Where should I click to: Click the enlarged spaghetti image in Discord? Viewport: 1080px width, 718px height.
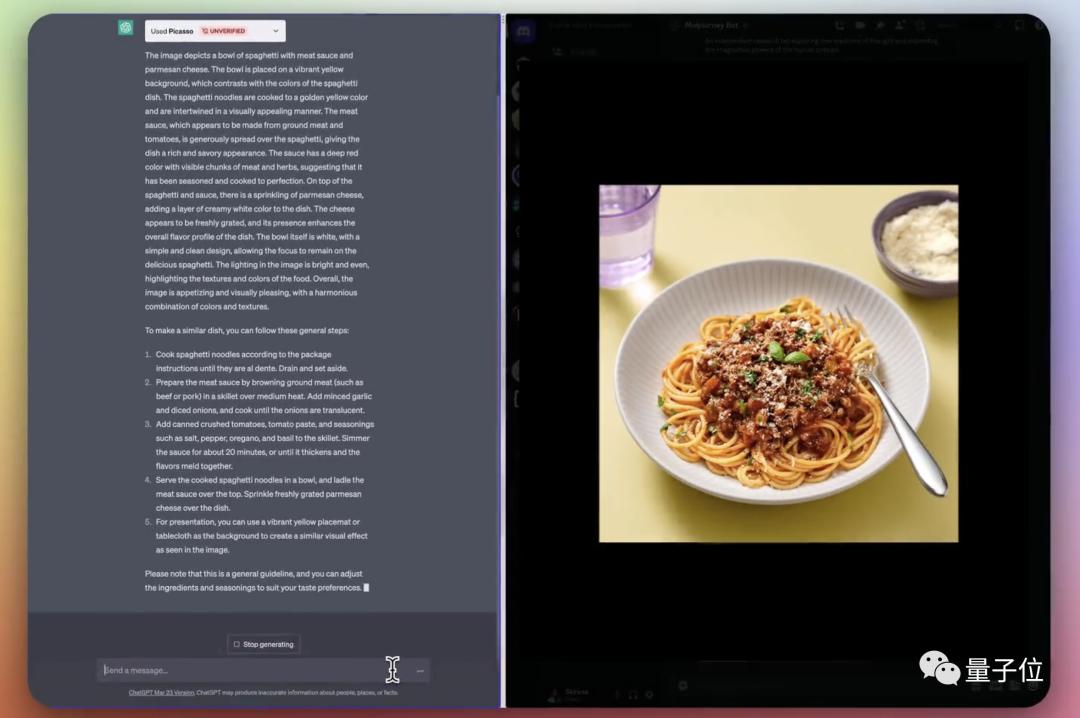[x=778, y=363]
